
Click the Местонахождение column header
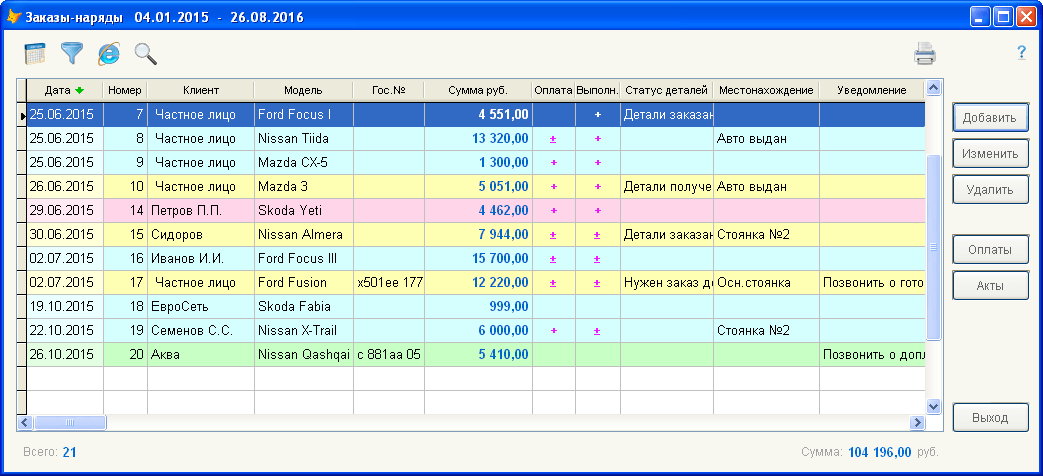point(766,90)
